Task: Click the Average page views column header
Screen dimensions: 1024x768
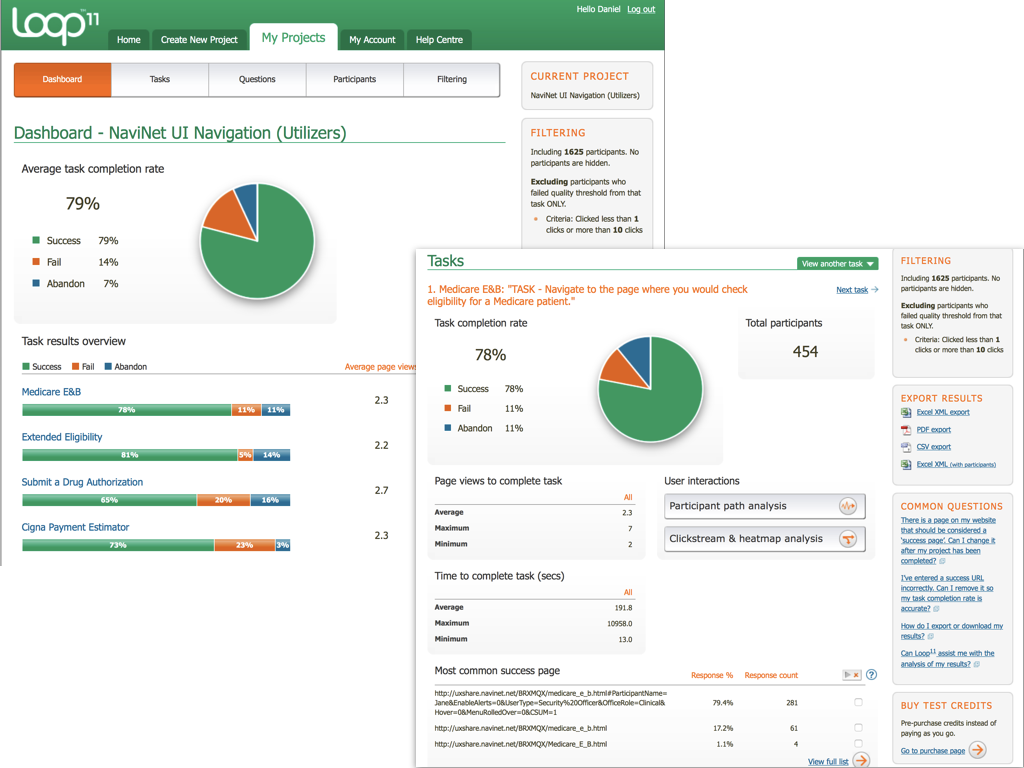Action: click(x=380, y=367)
